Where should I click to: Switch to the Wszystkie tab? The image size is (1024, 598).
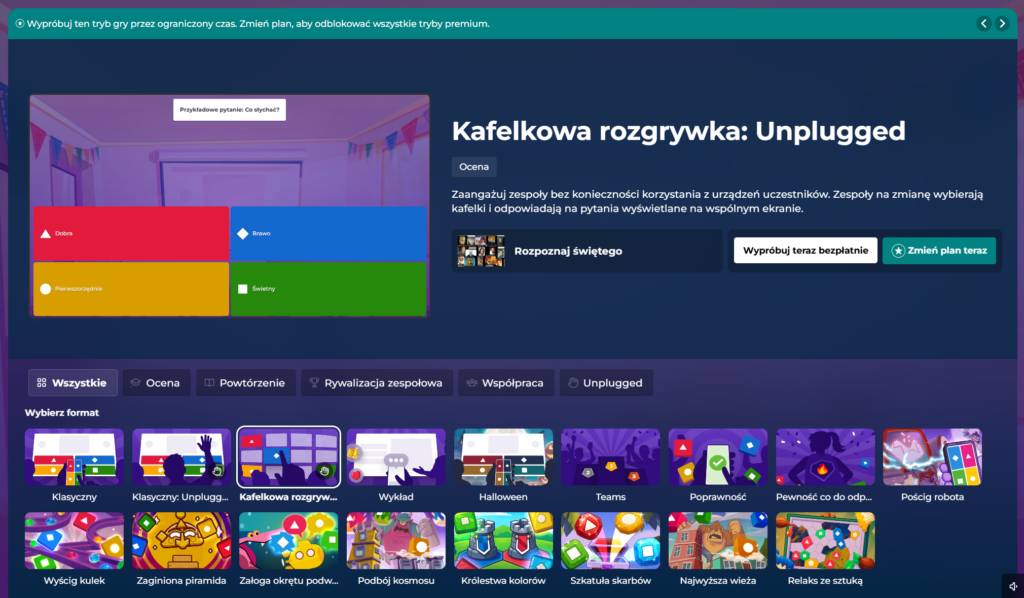pos(72,383)
